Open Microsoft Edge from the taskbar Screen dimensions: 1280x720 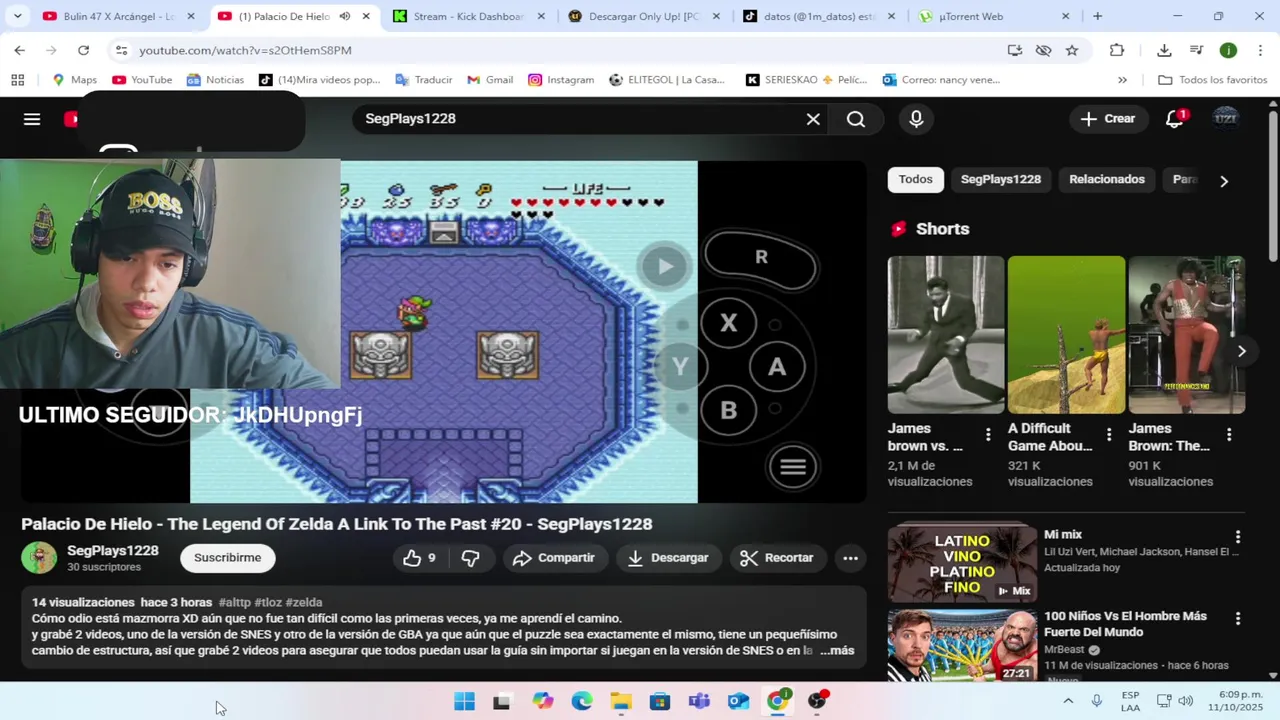pyautogui.click(x=582, y=701)
